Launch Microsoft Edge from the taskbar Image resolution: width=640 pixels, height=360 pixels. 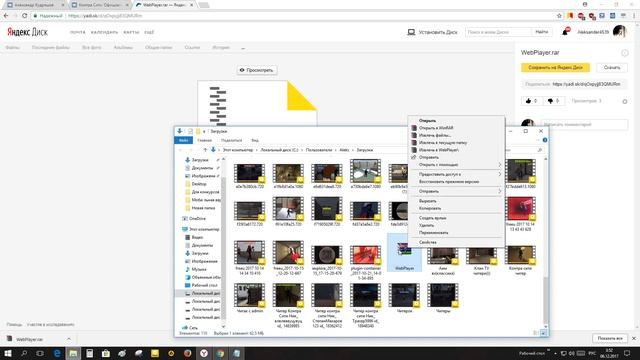click(57, 353)
